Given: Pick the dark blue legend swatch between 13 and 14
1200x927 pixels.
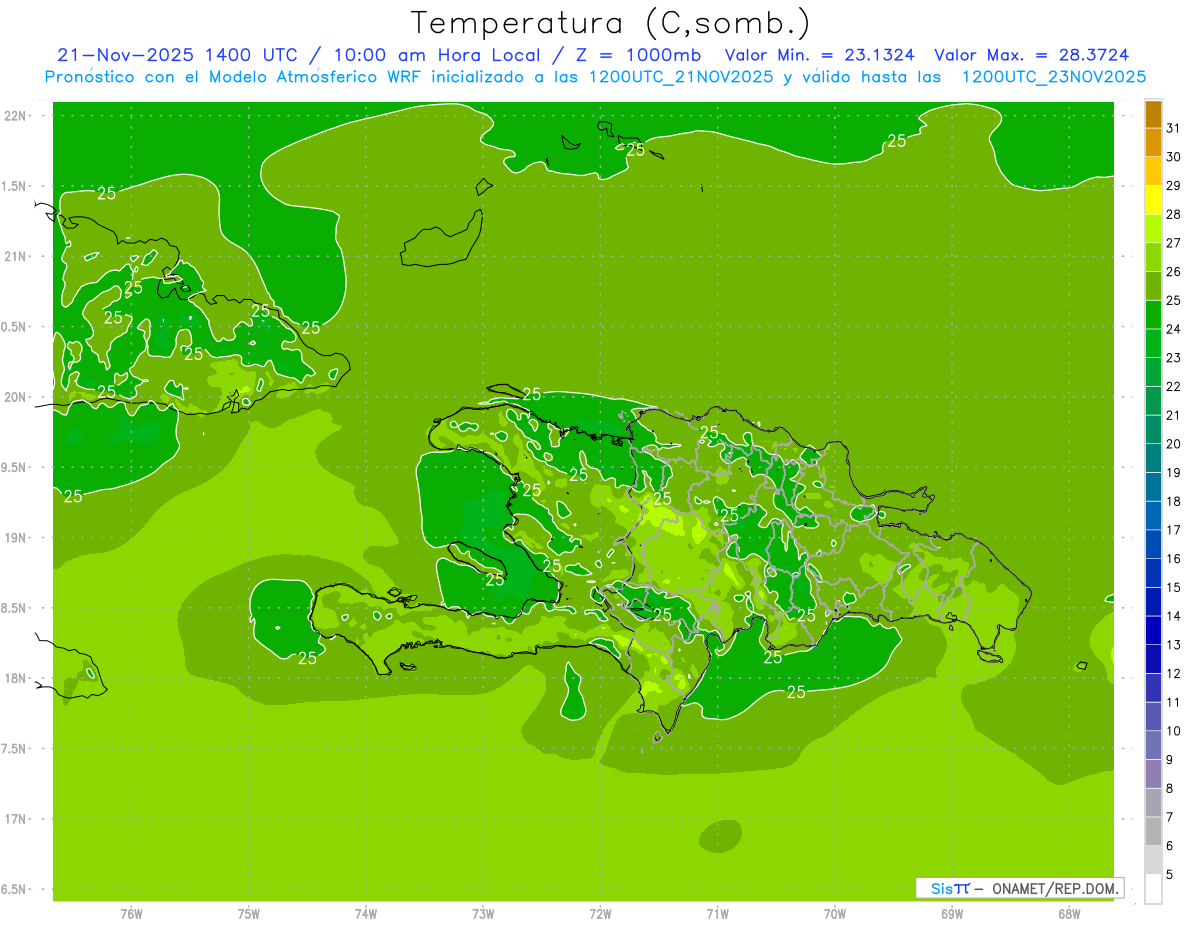Looking at the screenshot, I should pyautogui.click(x=1153, y=630).
